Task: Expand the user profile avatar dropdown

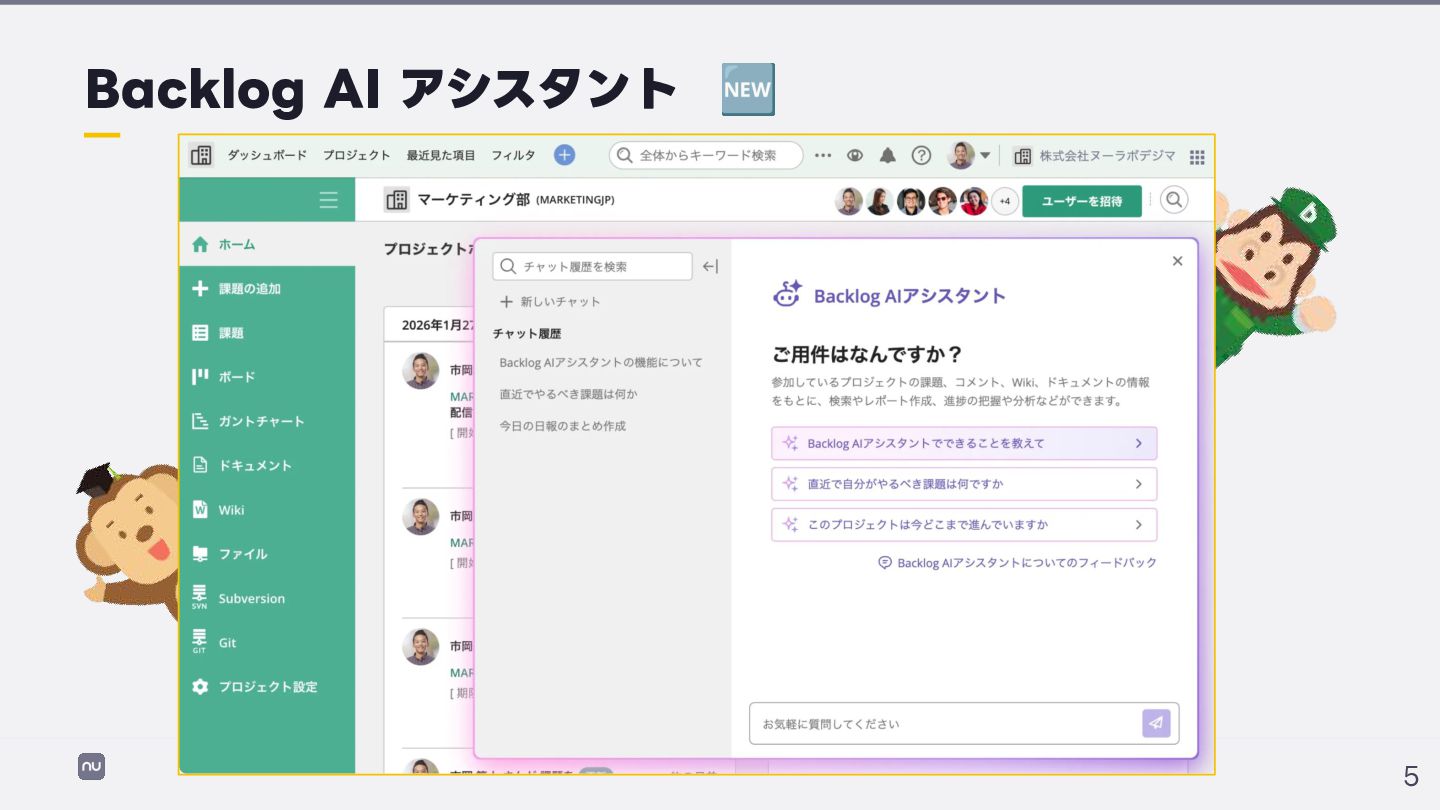Action: point(969,155)
